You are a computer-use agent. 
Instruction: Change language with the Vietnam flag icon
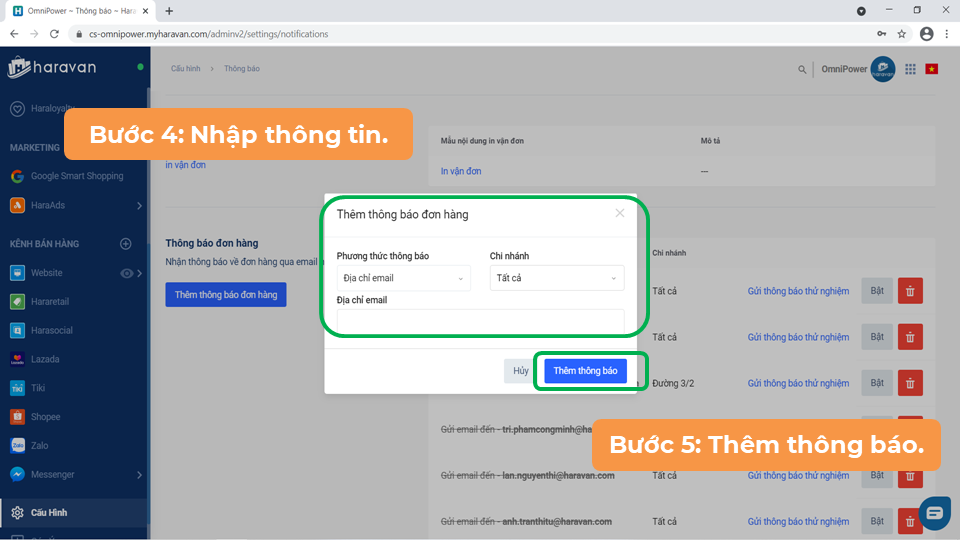(932, 69)
